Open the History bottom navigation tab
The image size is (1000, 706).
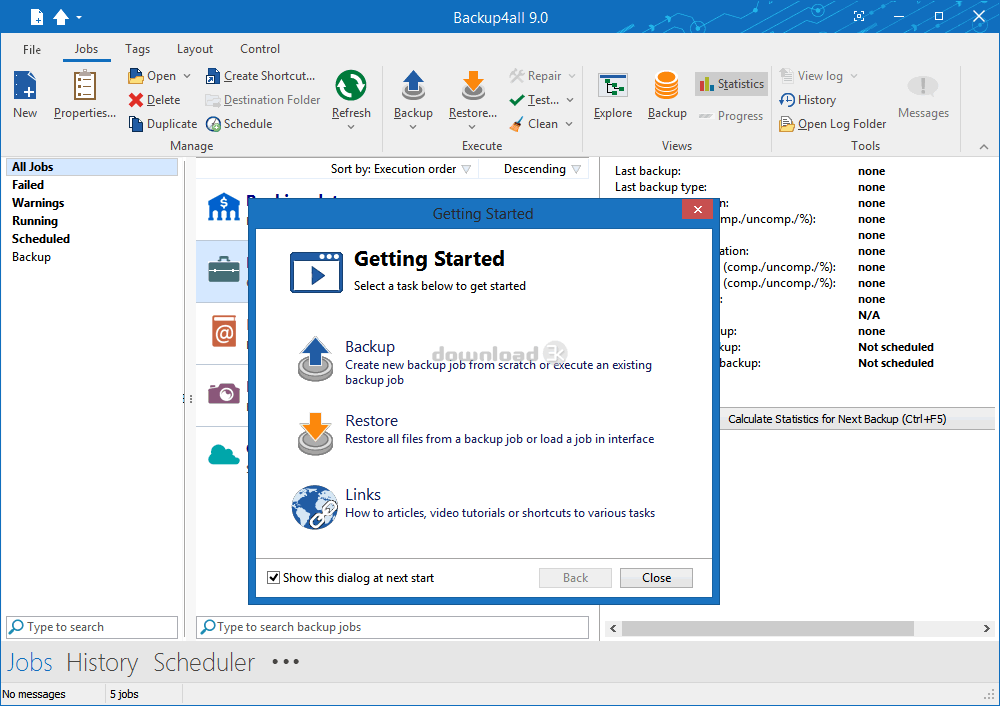click(102, 663)
